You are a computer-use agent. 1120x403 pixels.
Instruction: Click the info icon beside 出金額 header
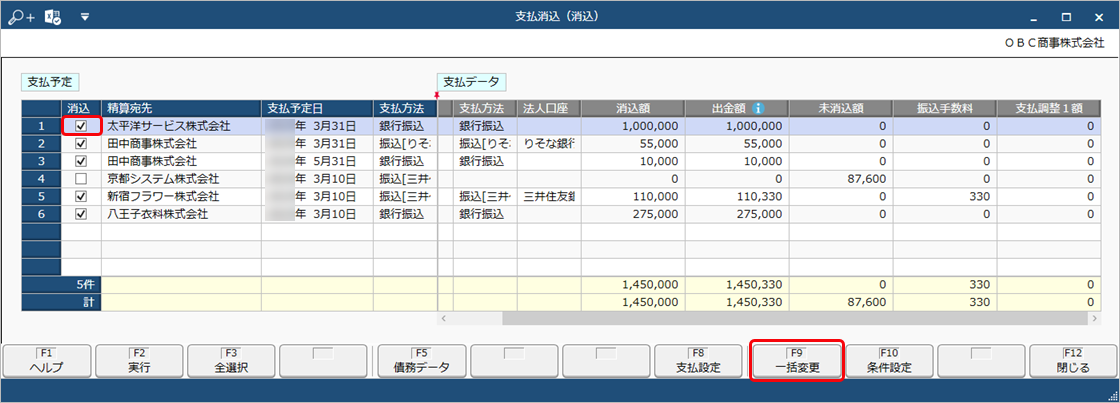pyautogui.click(x=759, y=109)
